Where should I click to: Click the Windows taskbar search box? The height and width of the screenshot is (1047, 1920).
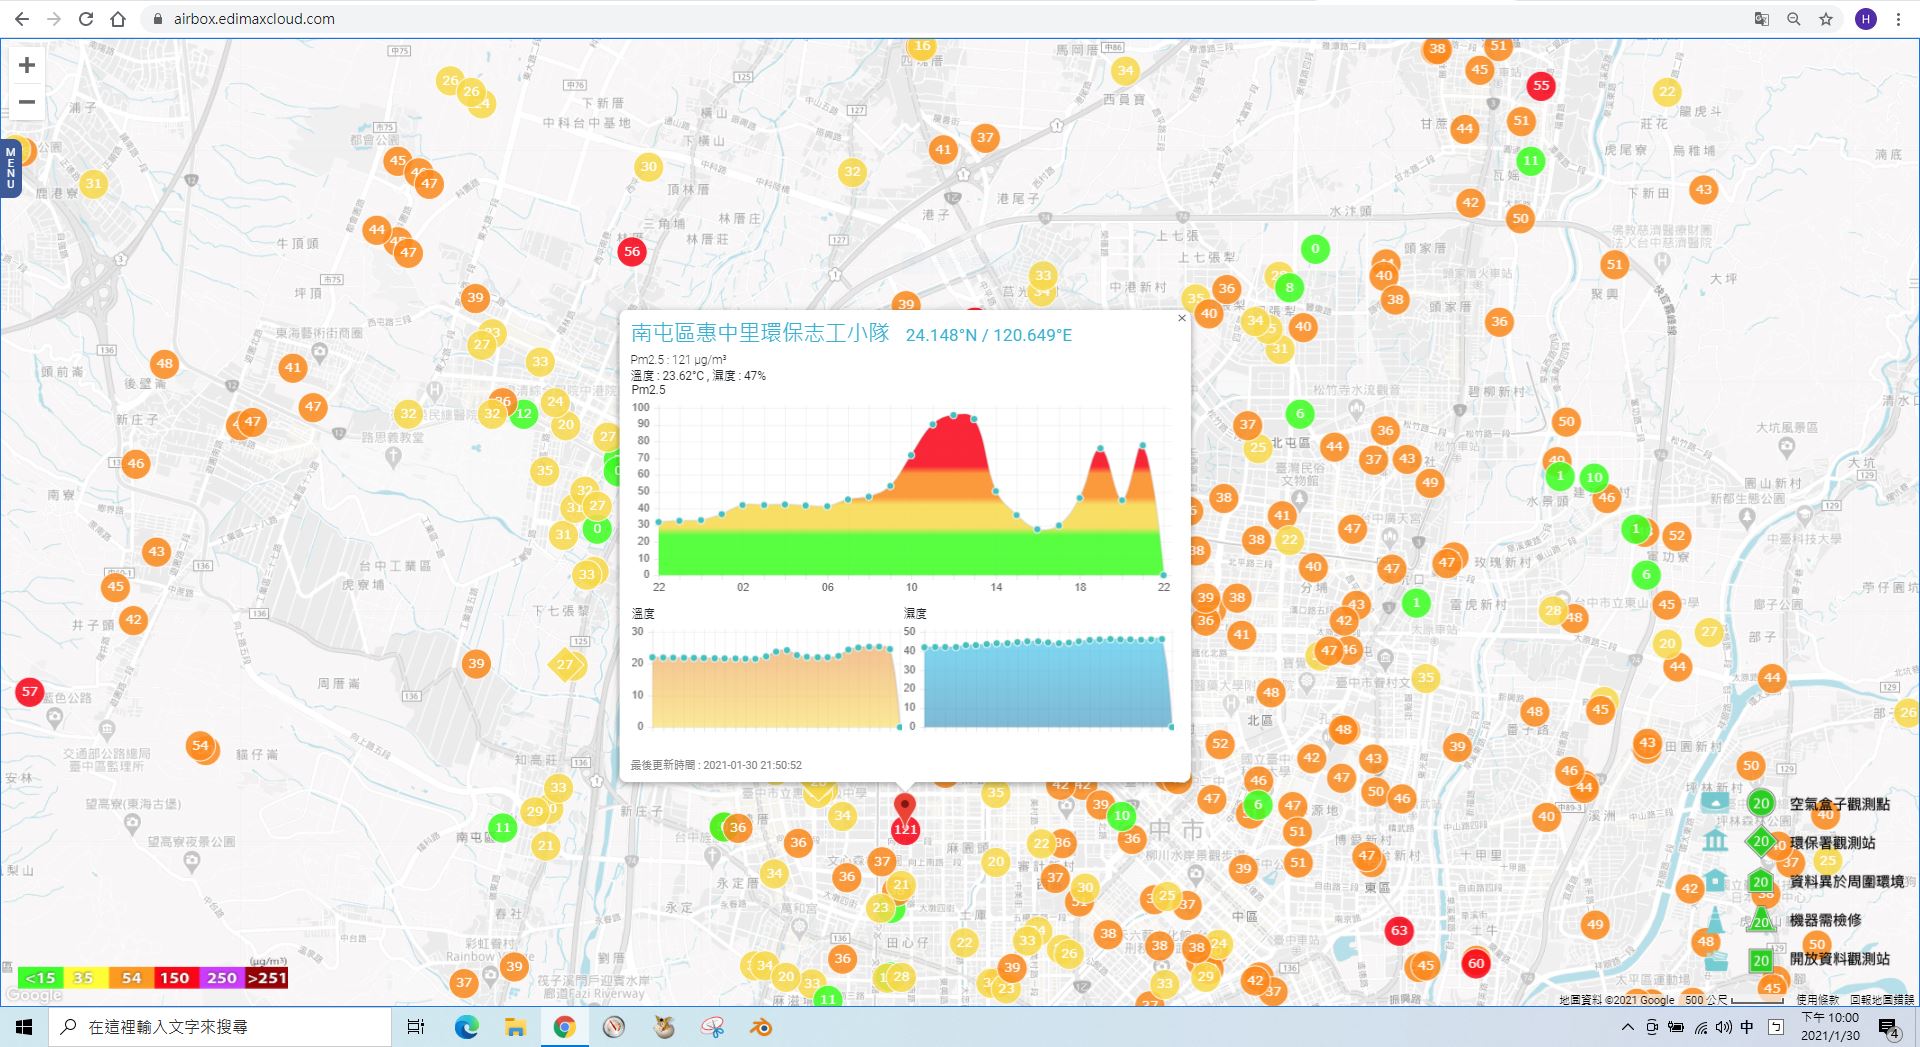220,1027
